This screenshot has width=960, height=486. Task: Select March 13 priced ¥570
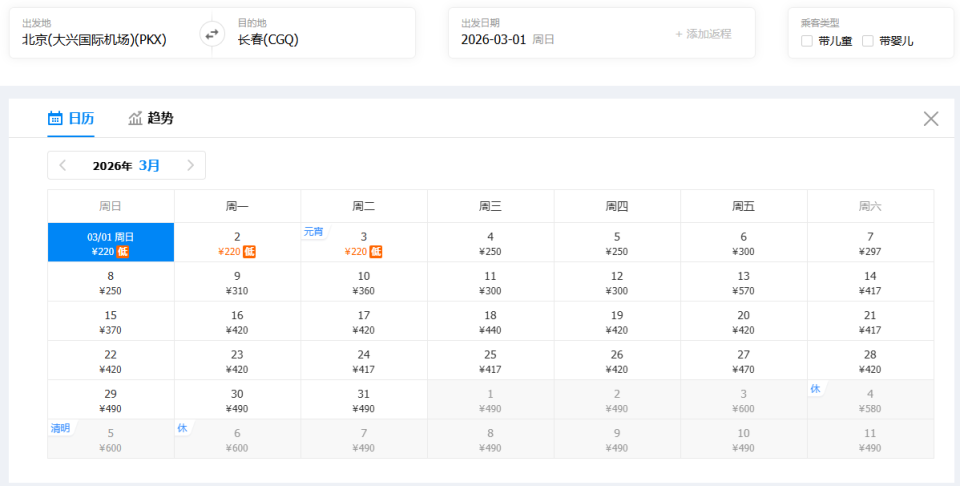click(744, 282)
